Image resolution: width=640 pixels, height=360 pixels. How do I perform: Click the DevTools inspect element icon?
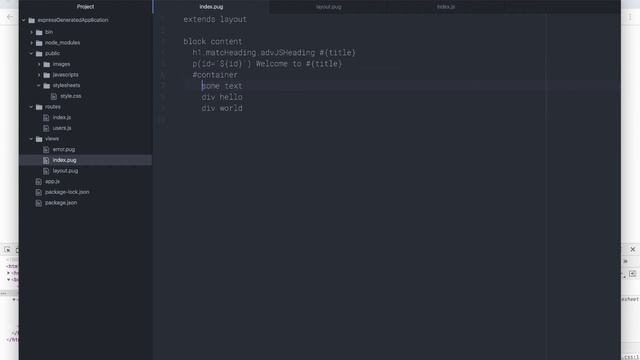click(7, 250)
